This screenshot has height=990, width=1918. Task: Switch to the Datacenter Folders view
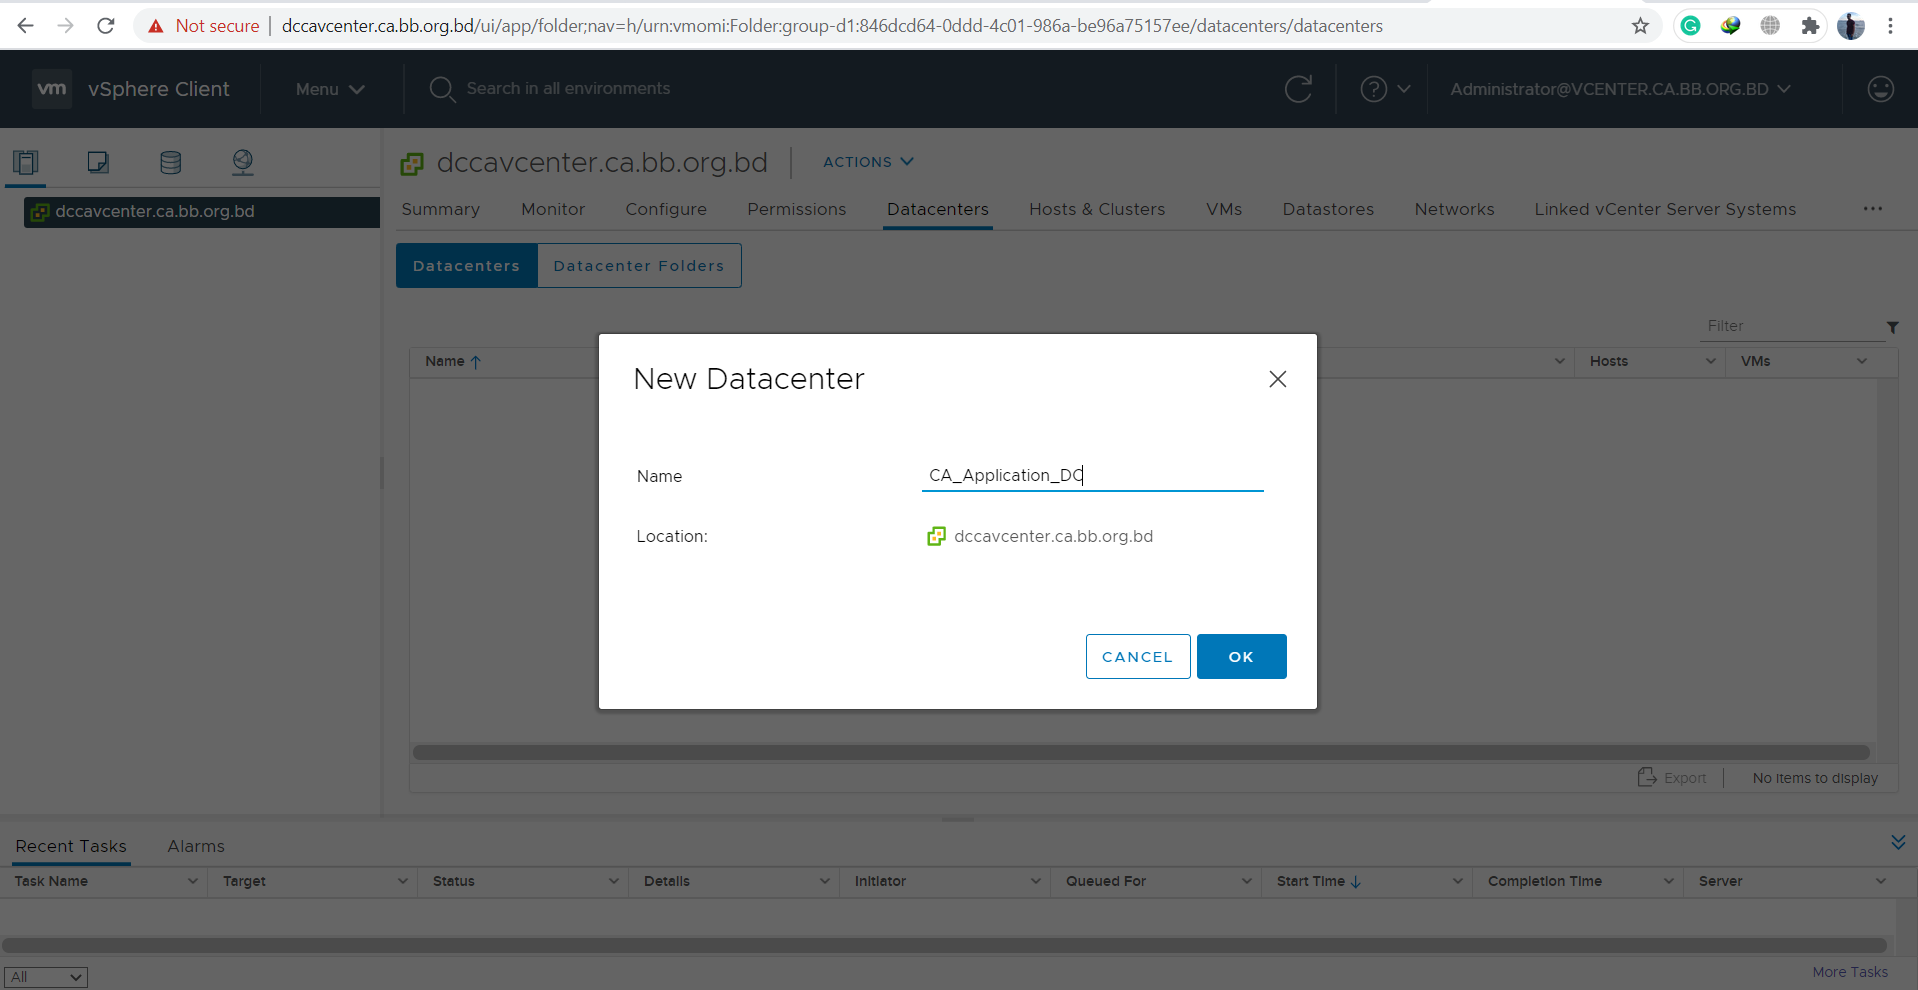638,266
